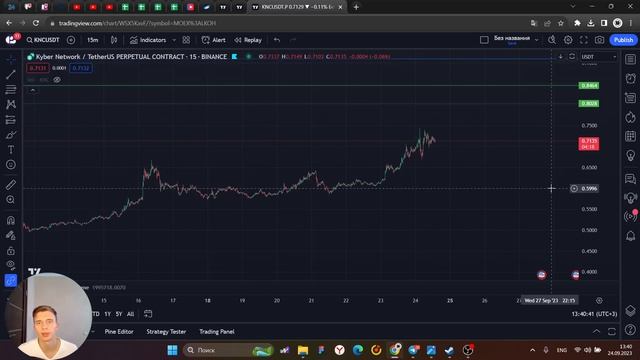Open the Trading Panel tab
640x360 pixels.
point(217,332)
